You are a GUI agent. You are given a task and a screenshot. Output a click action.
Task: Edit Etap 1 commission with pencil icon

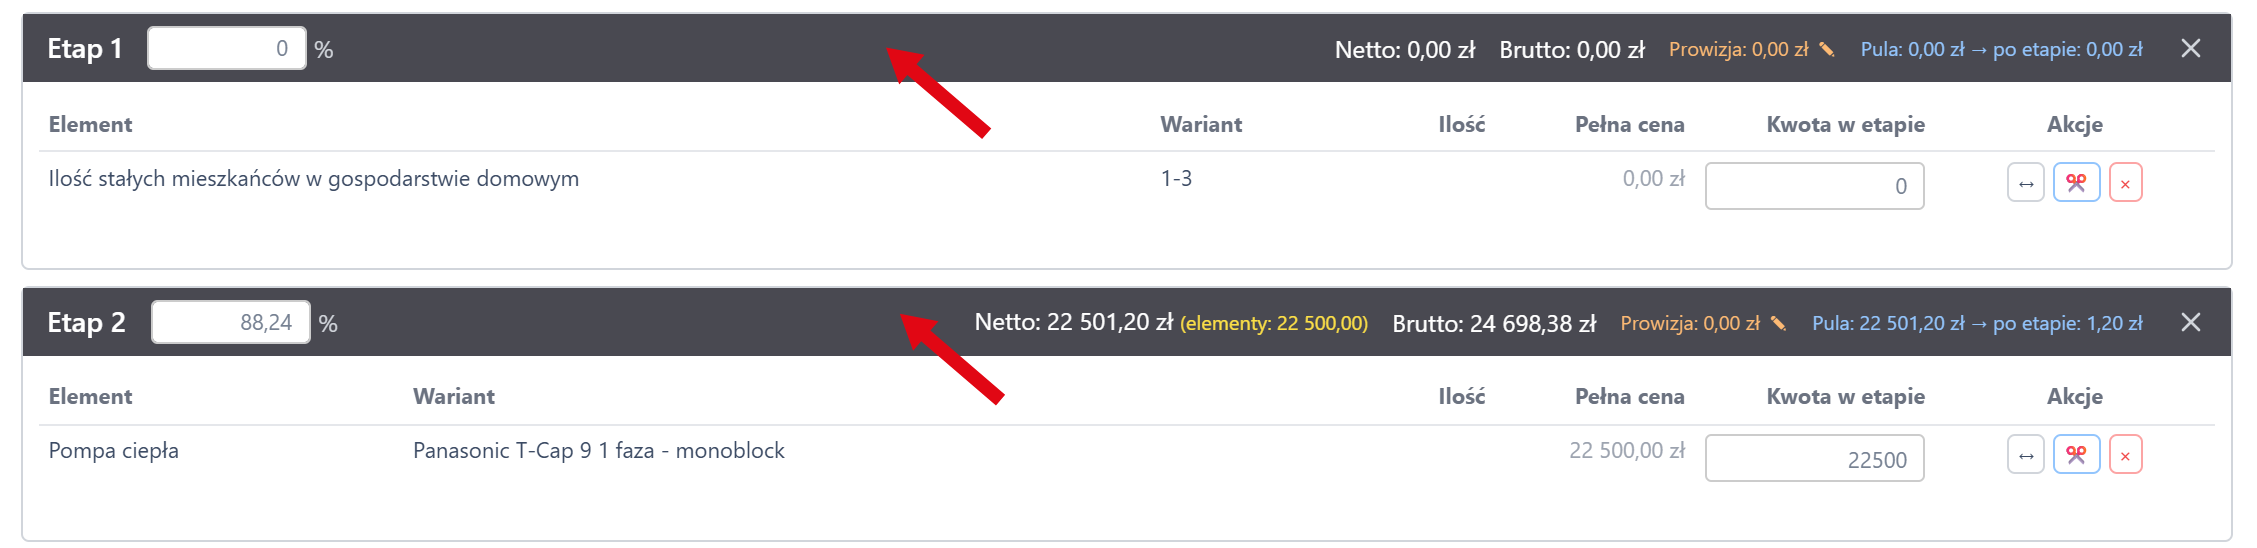pyautogui.click(x=1826, y=49)
